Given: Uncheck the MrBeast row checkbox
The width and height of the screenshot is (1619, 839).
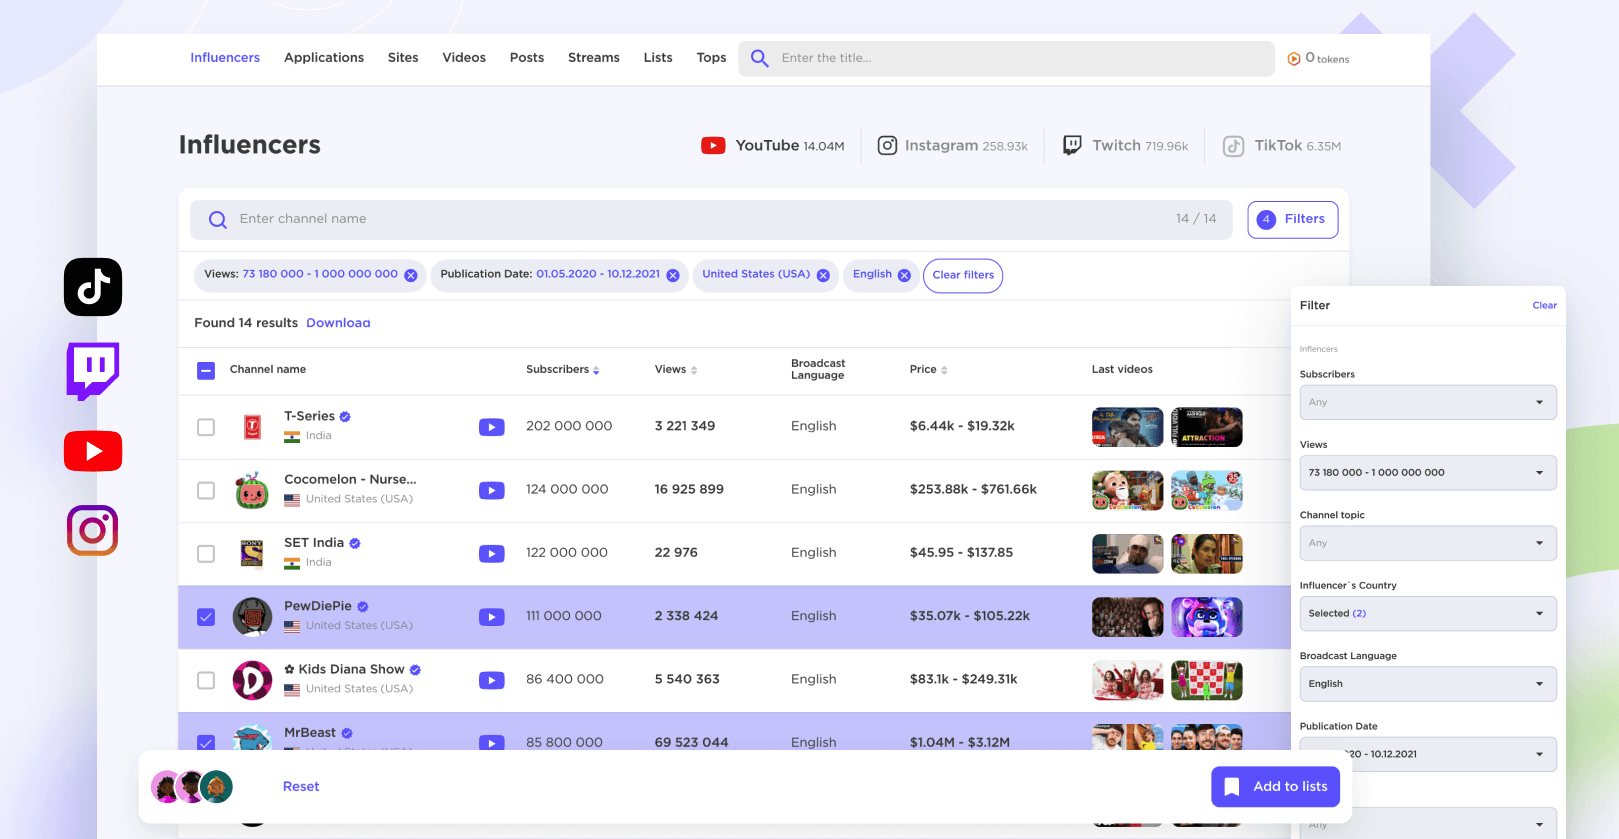Looking at the screenshot, I should [x=206, y=742].
